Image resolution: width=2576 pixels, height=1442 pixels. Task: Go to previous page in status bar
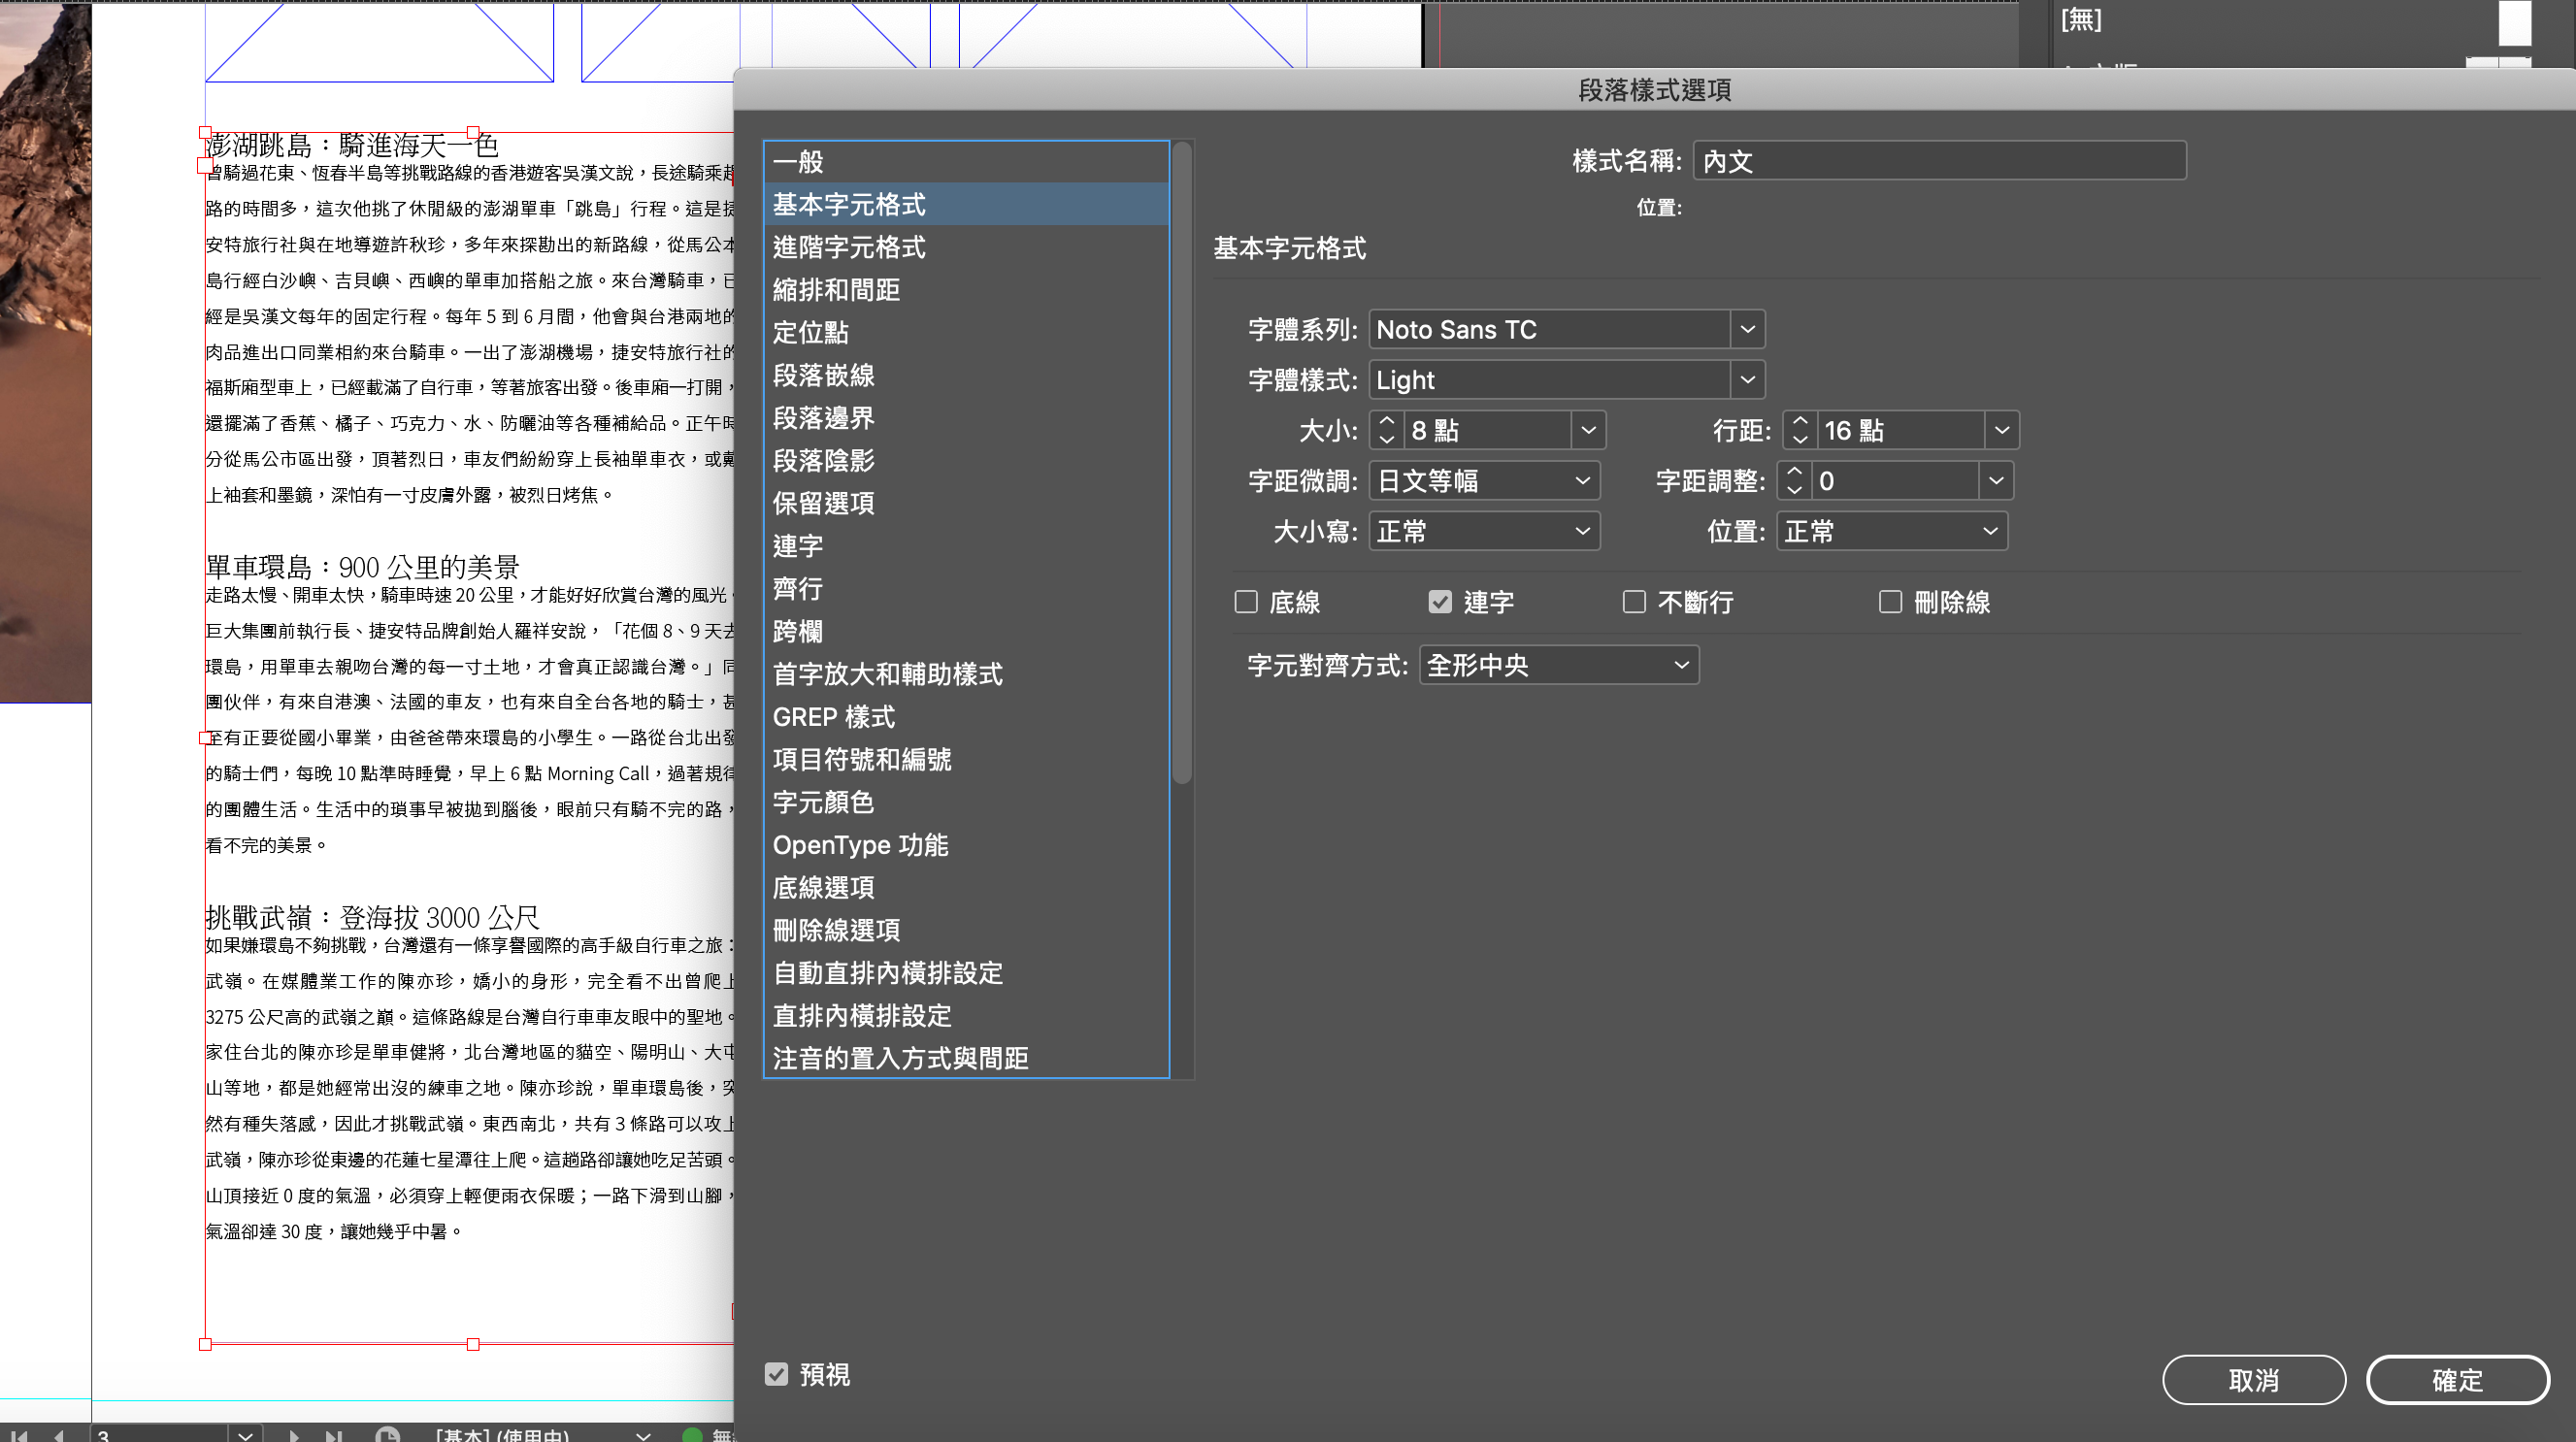(x=60, y=1435)
